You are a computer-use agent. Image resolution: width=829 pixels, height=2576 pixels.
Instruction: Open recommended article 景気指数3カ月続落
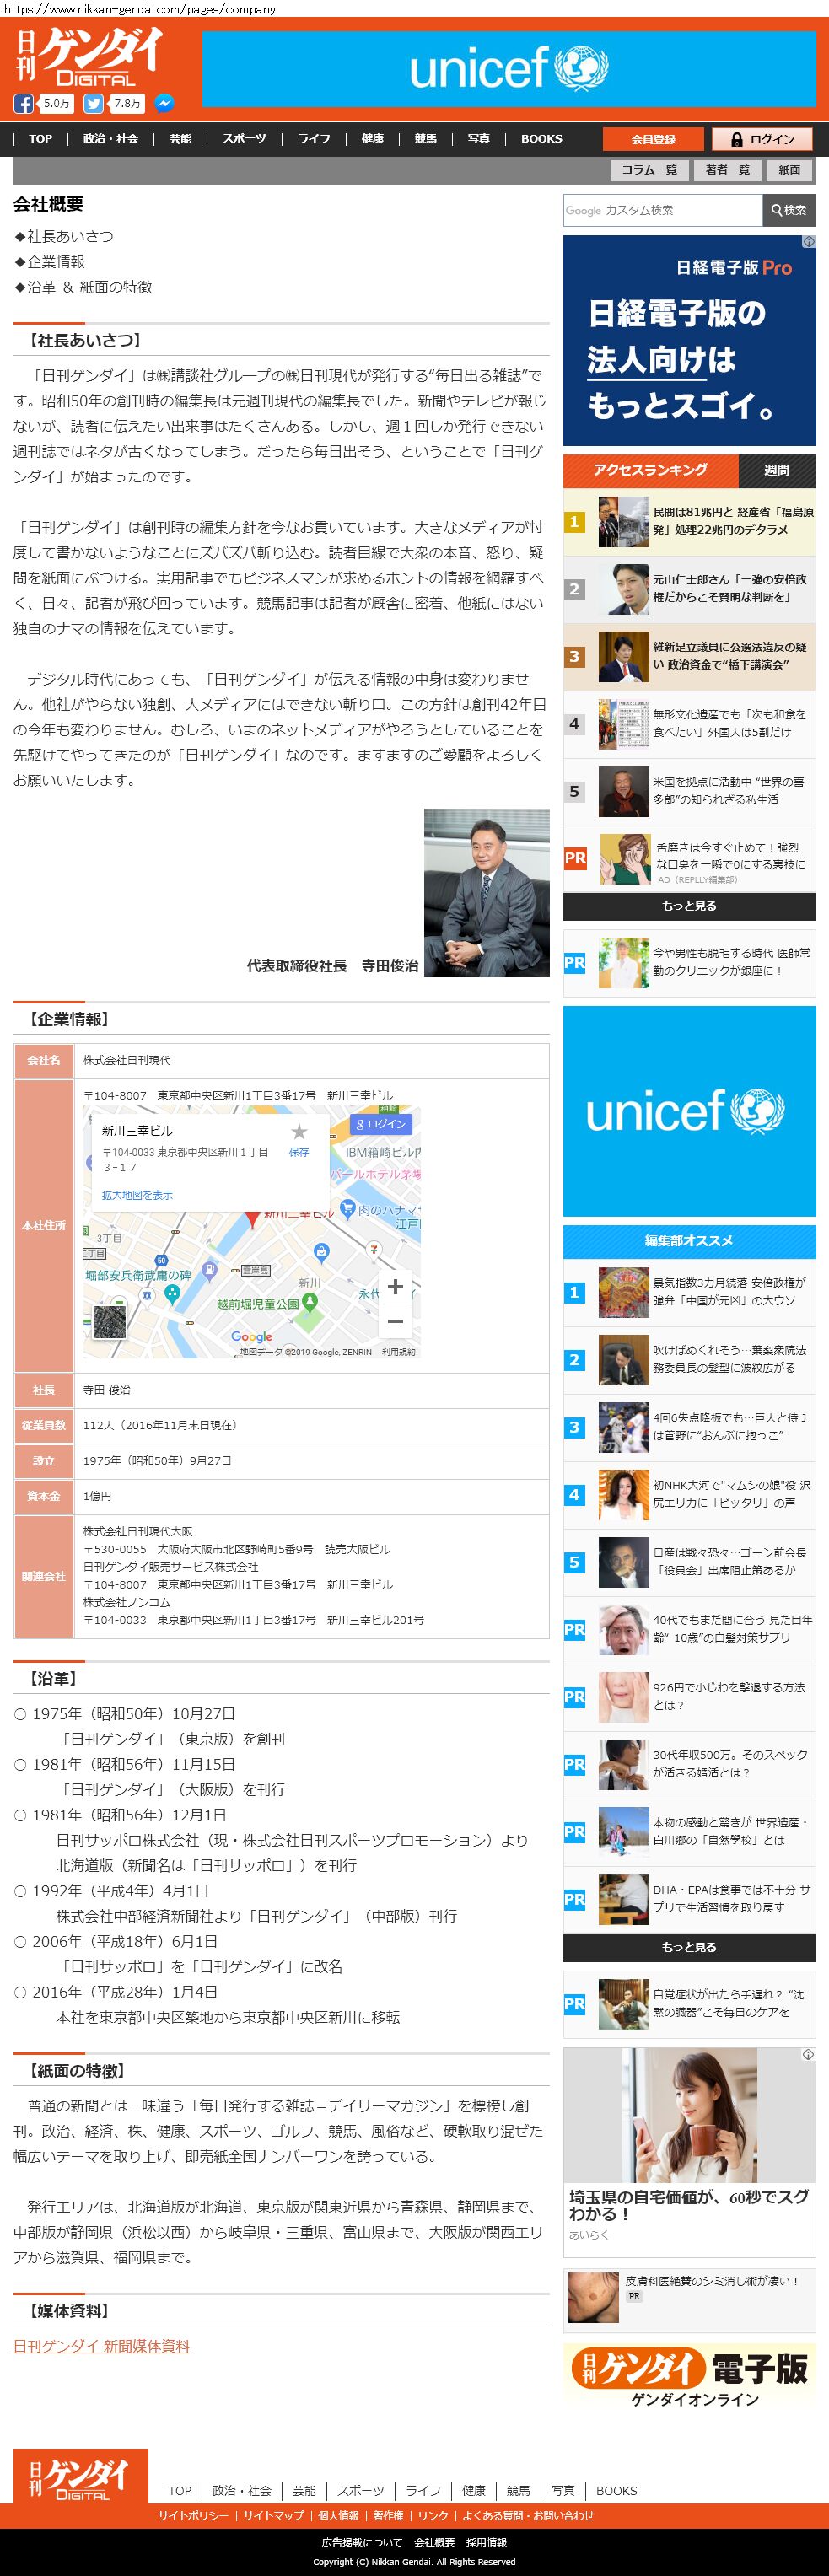coord(689,1291)
